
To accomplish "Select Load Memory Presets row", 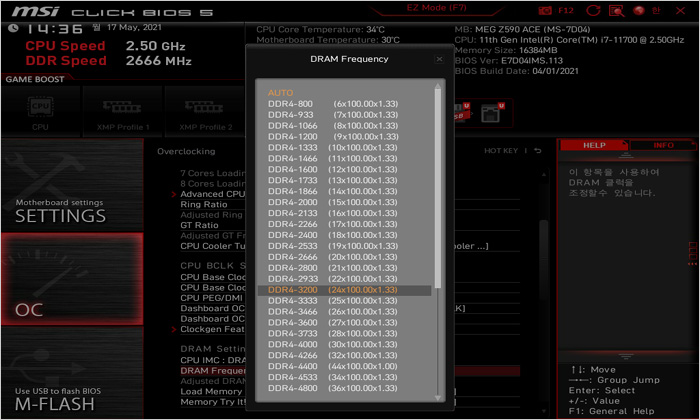I will click(211, 391).
